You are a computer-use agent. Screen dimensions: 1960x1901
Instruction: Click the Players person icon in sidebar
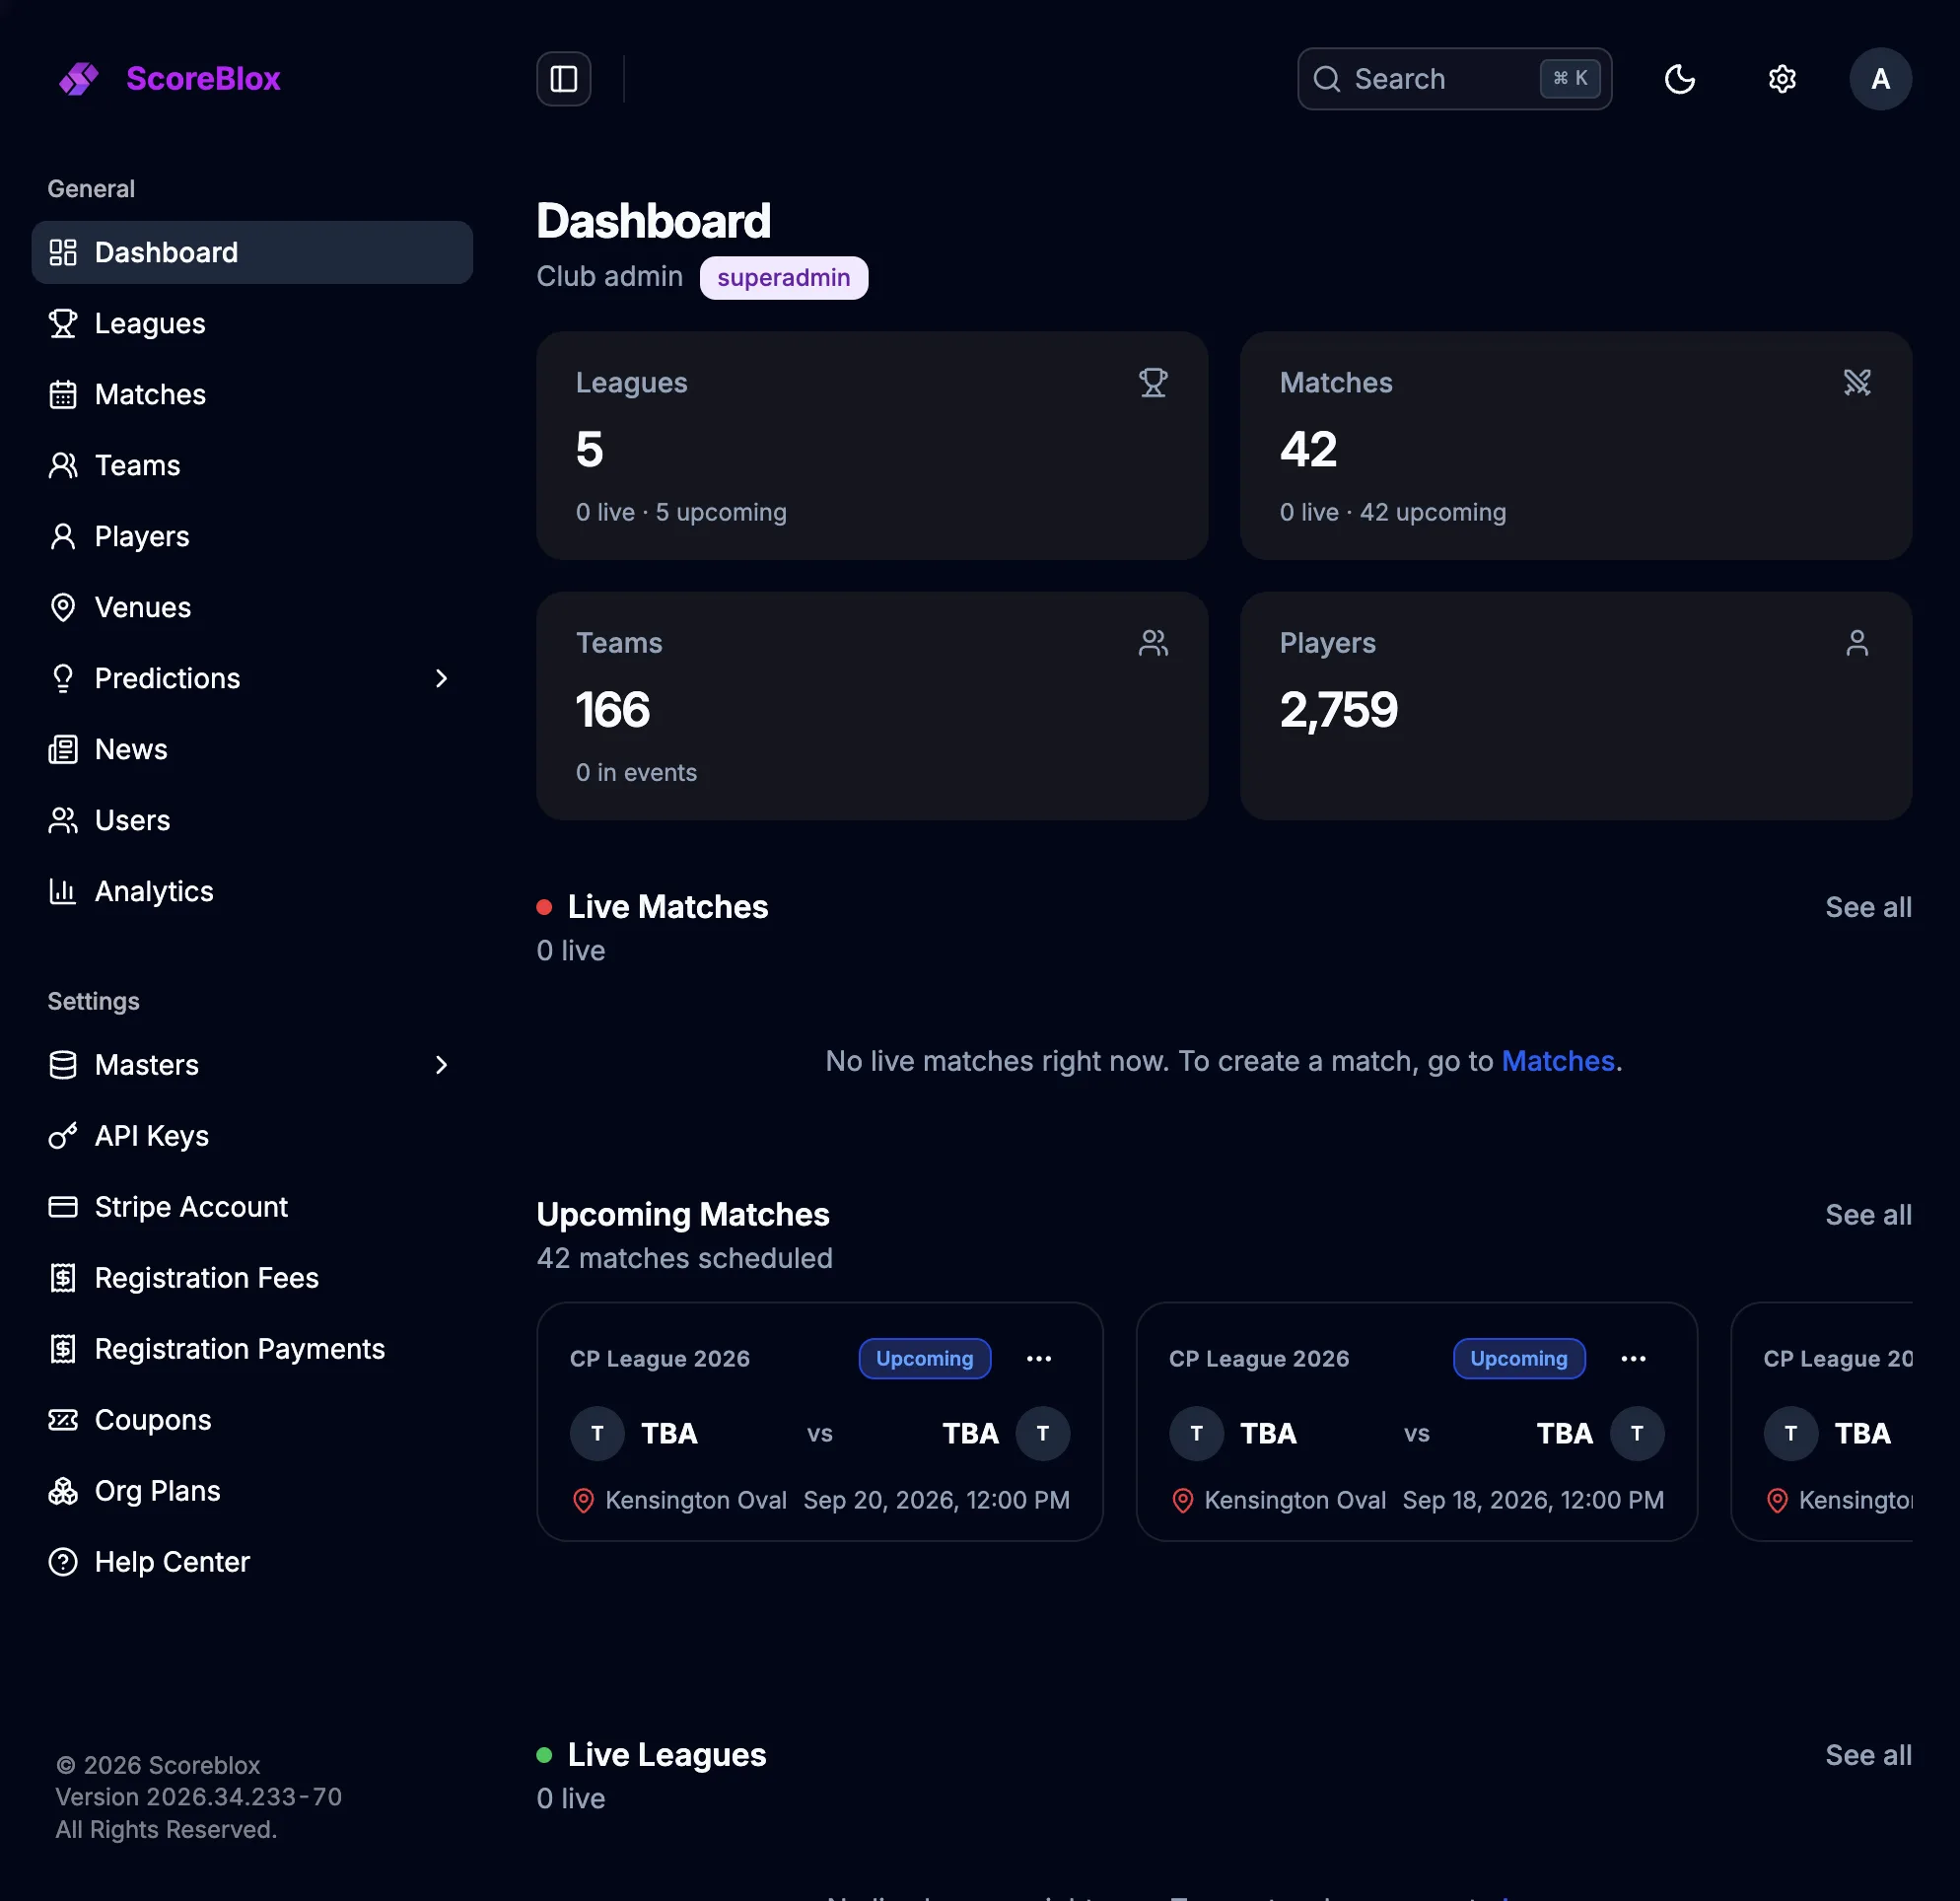click(x=63, y=536)
